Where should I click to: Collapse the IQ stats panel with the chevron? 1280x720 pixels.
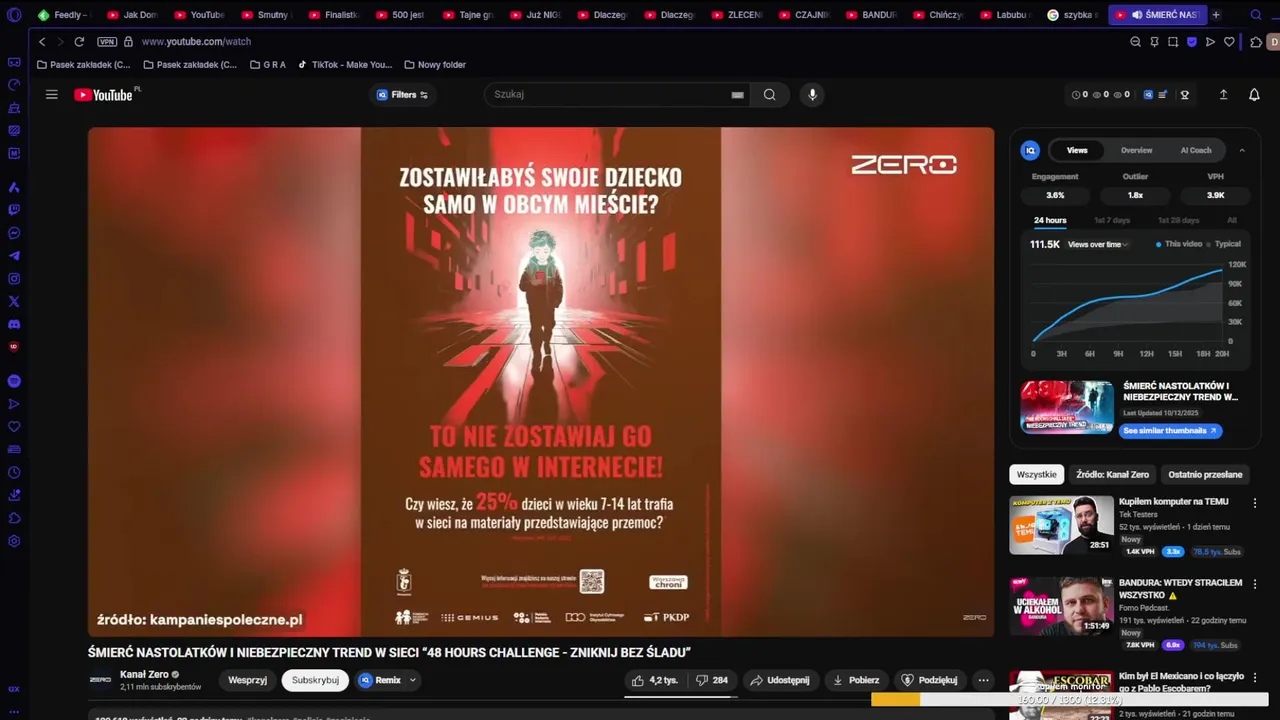click(1242, 150)
